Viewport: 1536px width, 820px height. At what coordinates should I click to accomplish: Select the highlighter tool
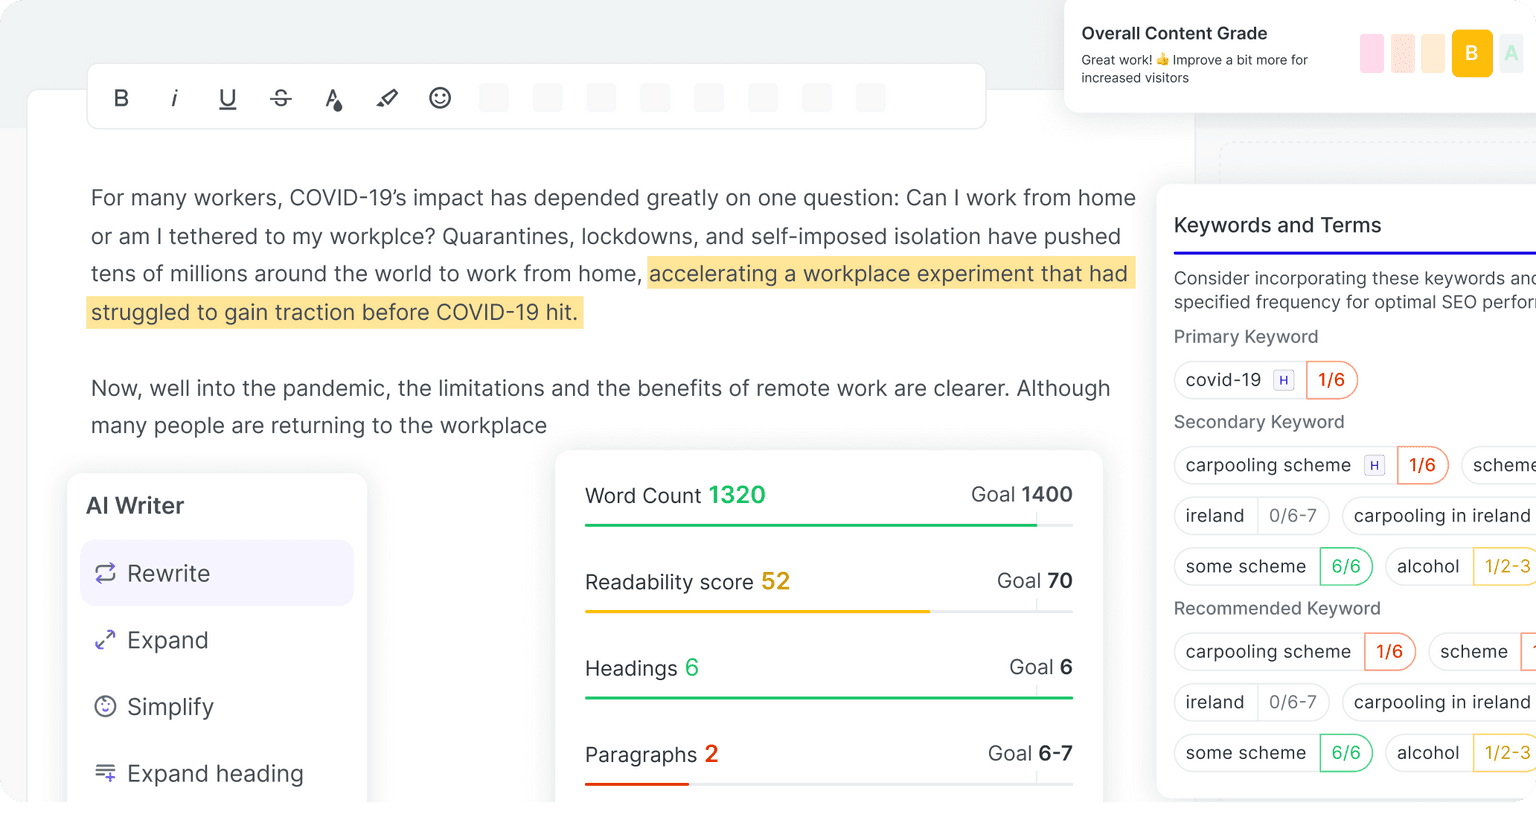click(387, 98)
